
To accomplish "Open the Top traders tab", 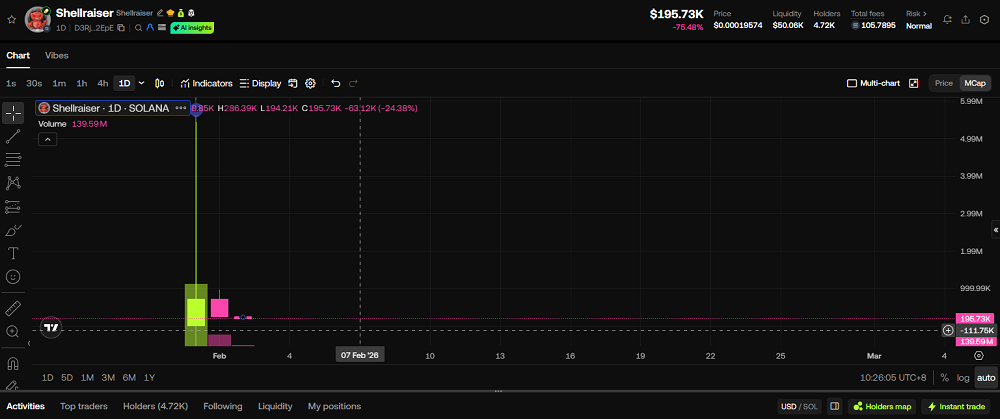I will (83, 406).
